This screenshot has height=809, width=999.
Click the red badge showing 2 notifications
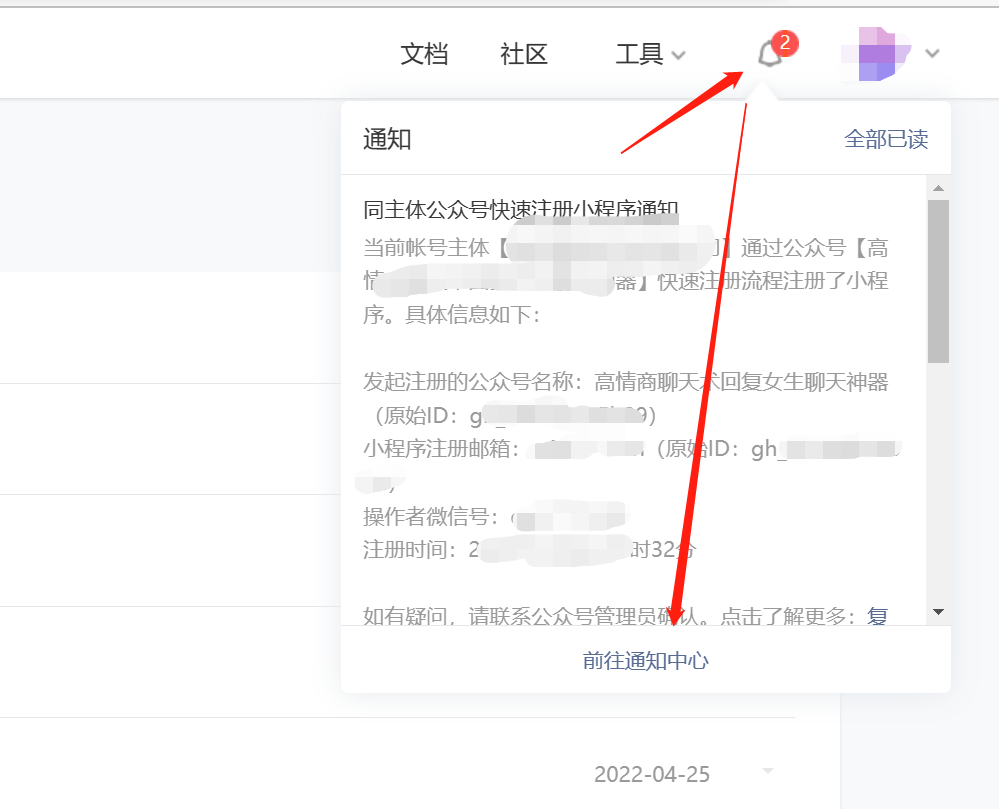pos(785,43)
